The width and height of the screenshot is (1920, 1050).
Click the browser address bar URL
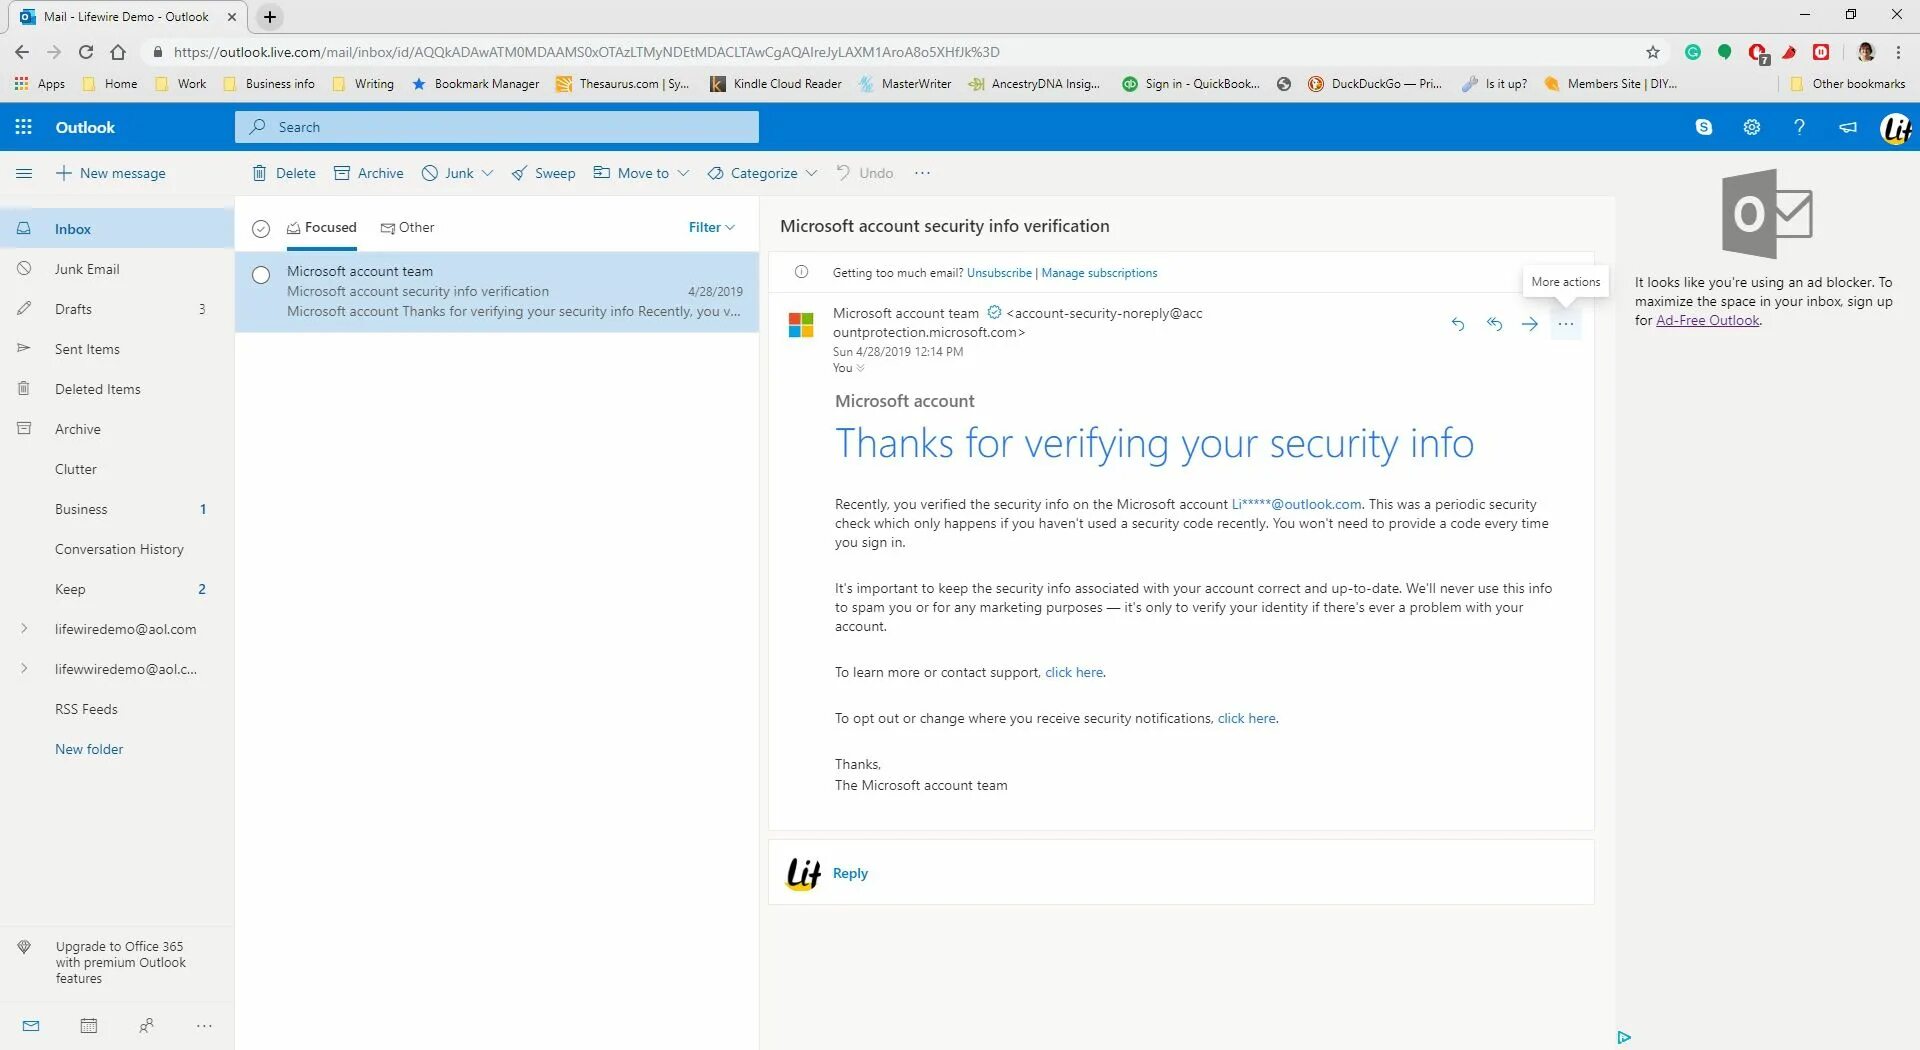tap(586, 52)
